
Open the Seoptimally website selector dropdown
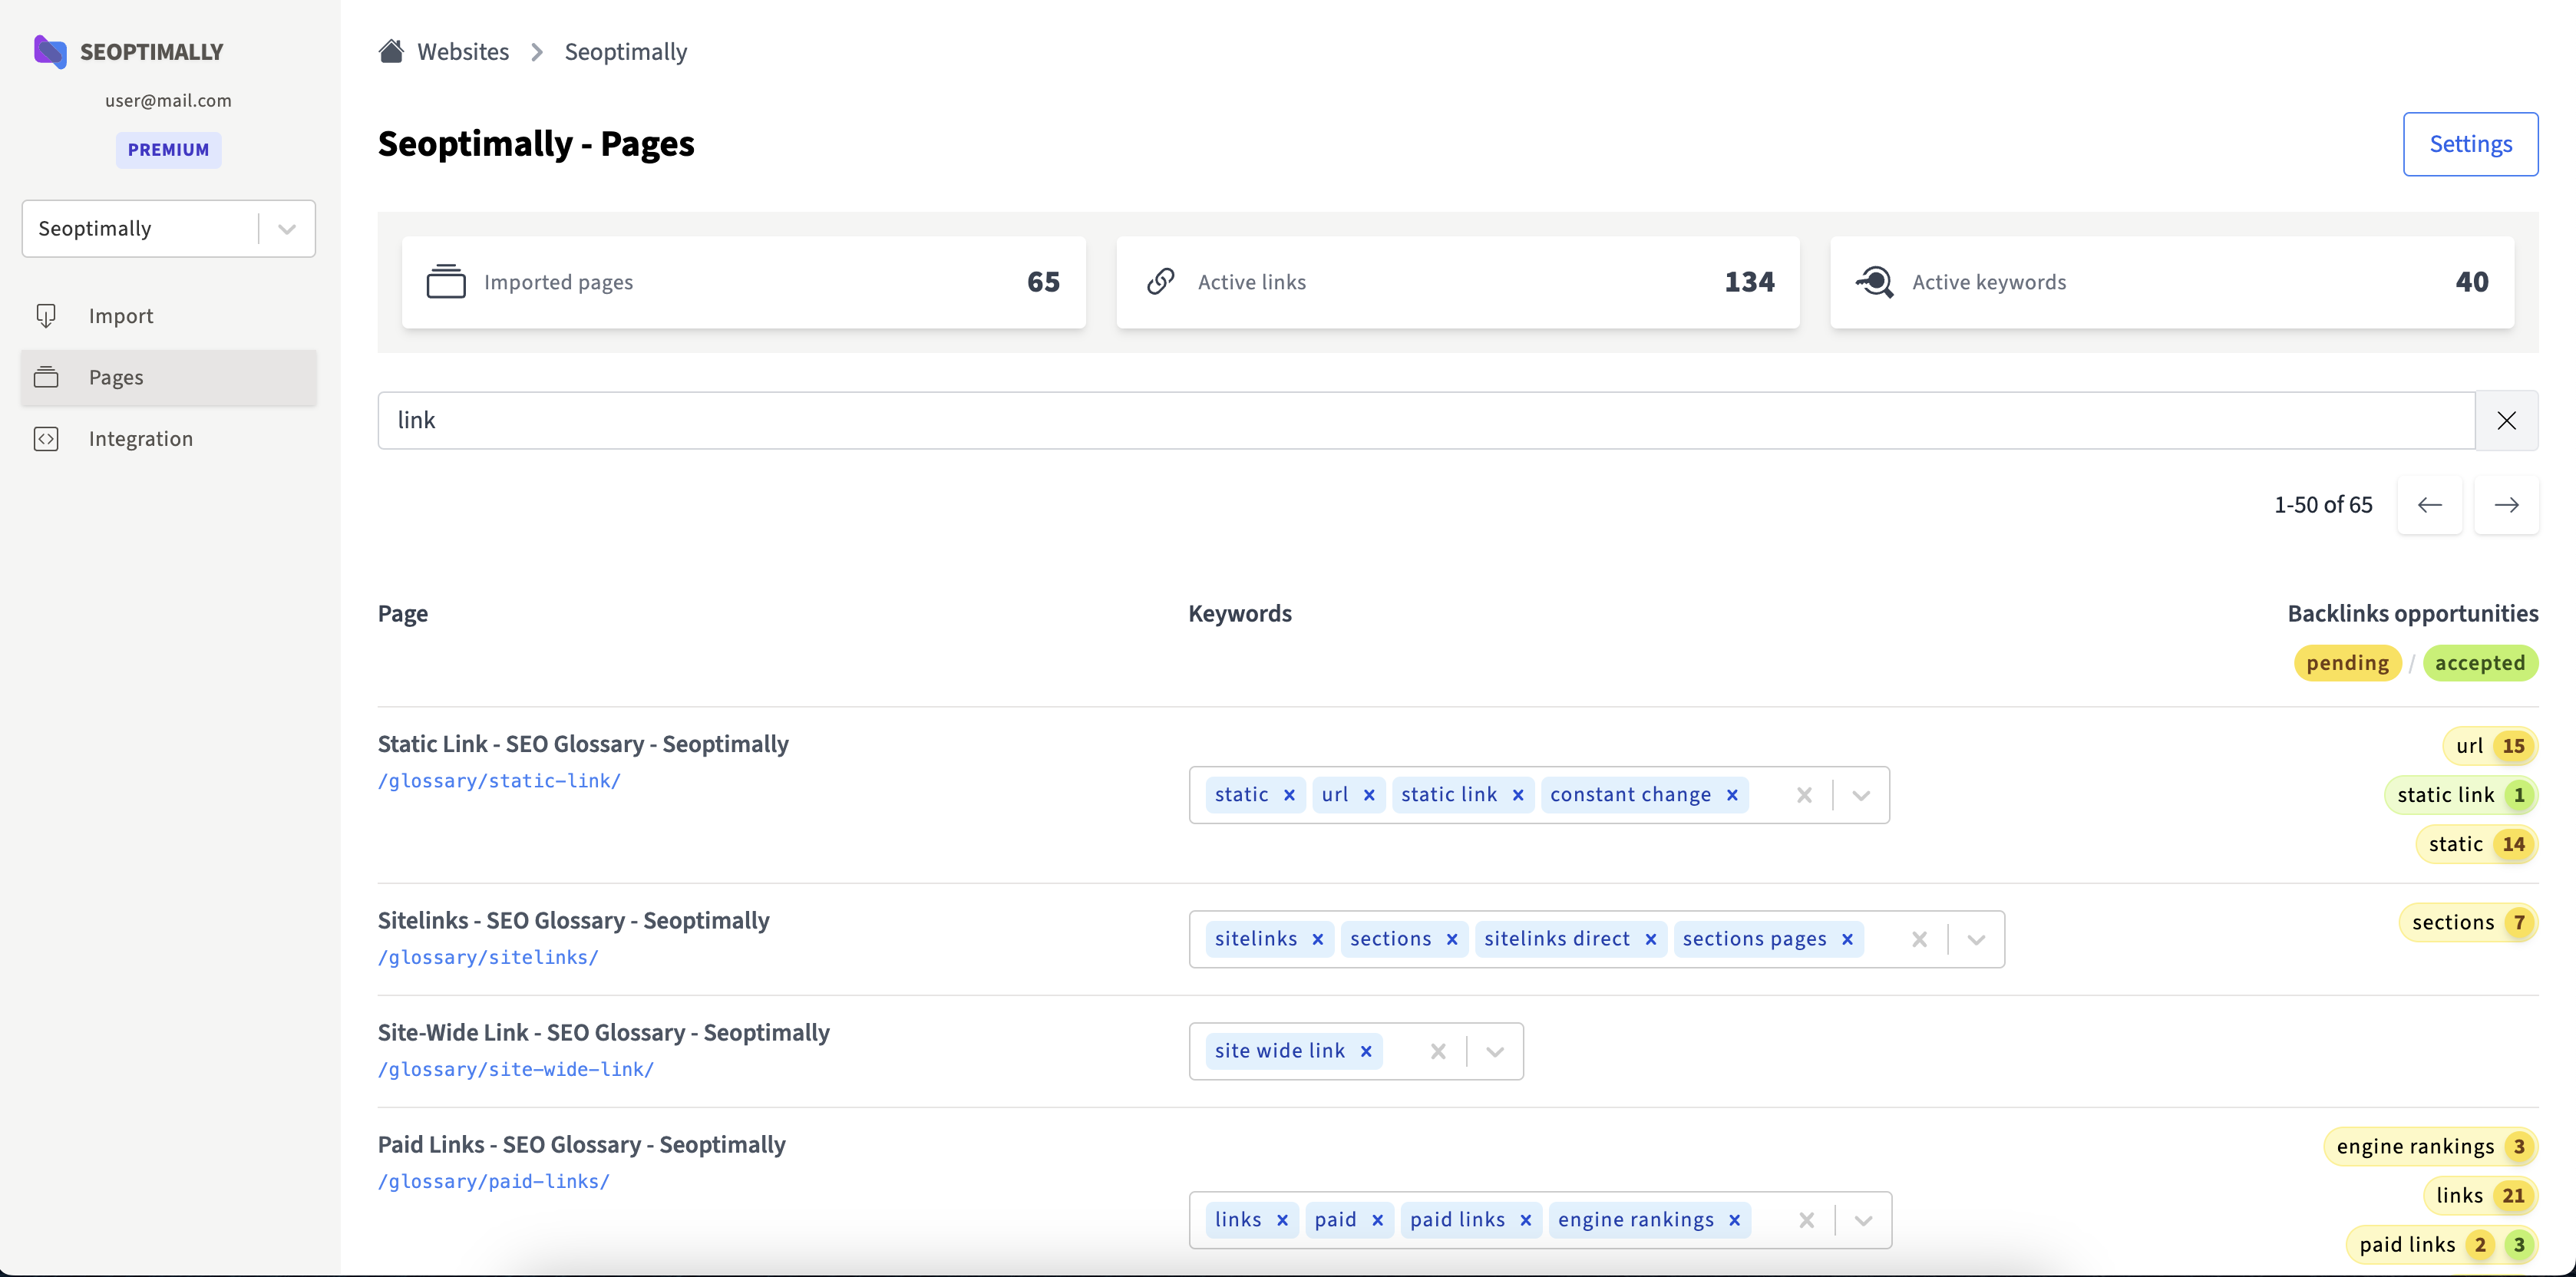point(287,229)
